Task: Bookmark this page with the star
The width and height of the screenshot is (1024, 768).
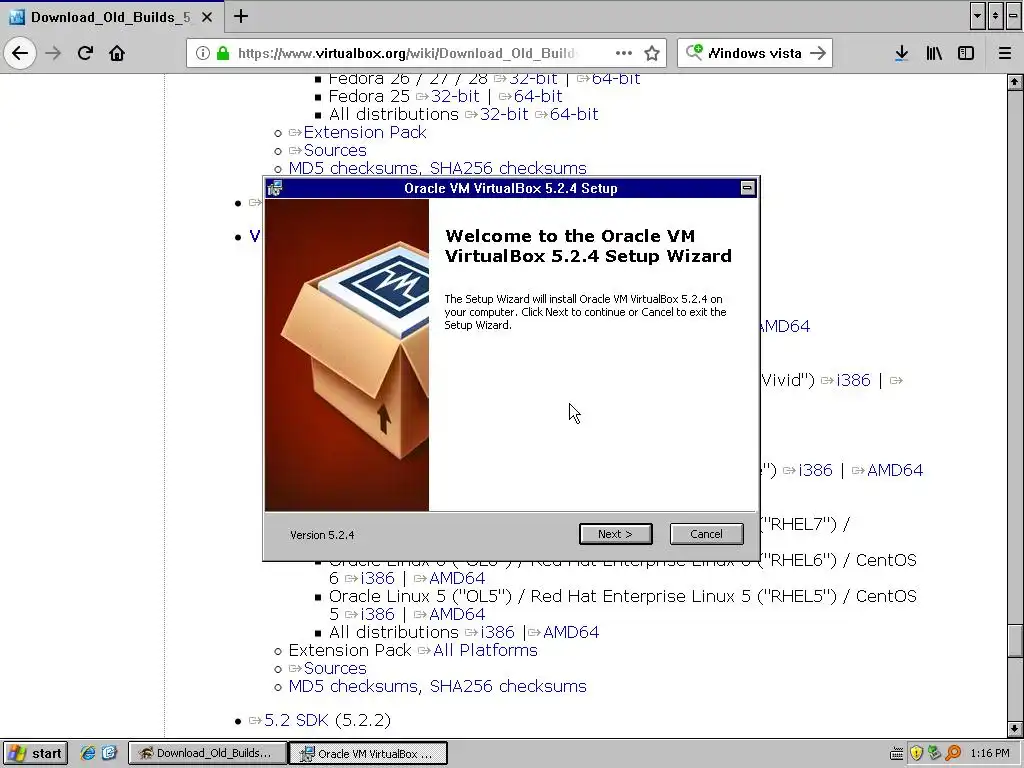Action: (x=652, y=53)
